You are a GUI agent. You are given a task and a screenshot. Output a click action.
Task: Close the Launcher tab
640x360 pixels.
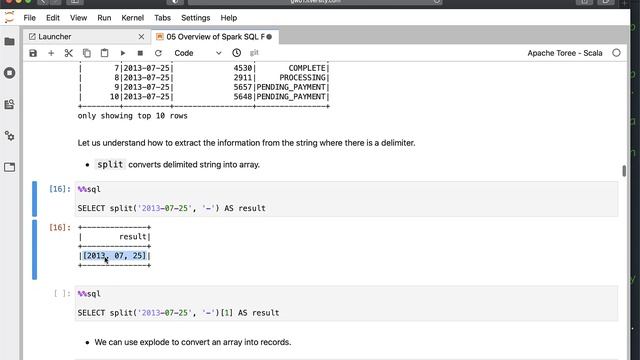pyautogui.click(x=141, y=37)
